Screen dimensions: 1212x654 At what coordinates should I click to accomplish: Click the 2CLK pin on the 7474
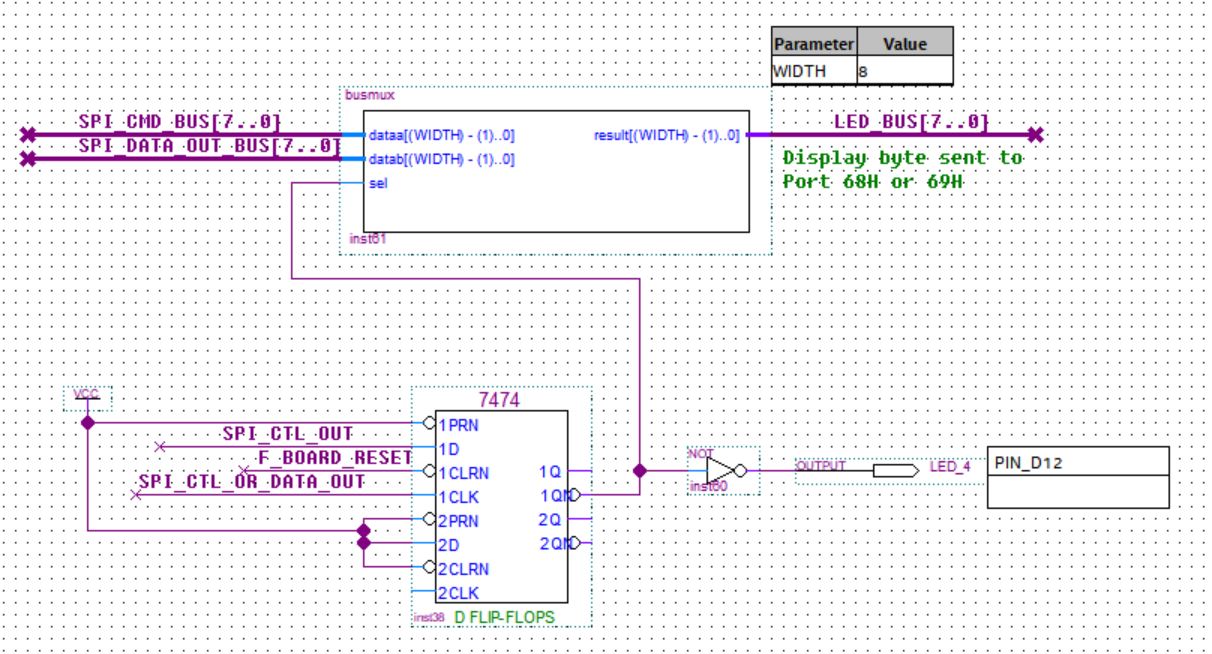(457, 594)
